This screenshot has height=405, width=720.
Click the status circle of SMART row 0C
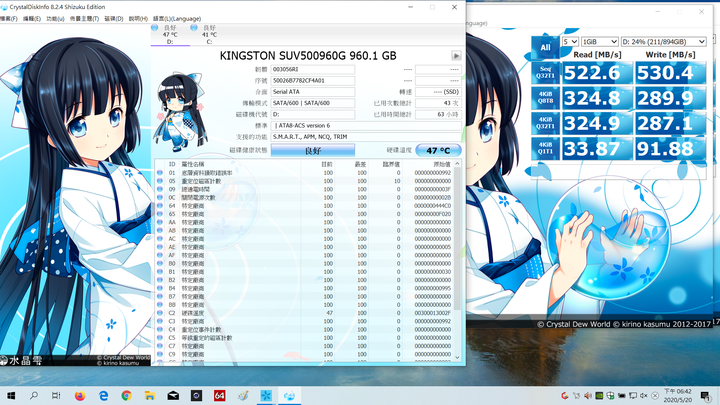(160, 197)
